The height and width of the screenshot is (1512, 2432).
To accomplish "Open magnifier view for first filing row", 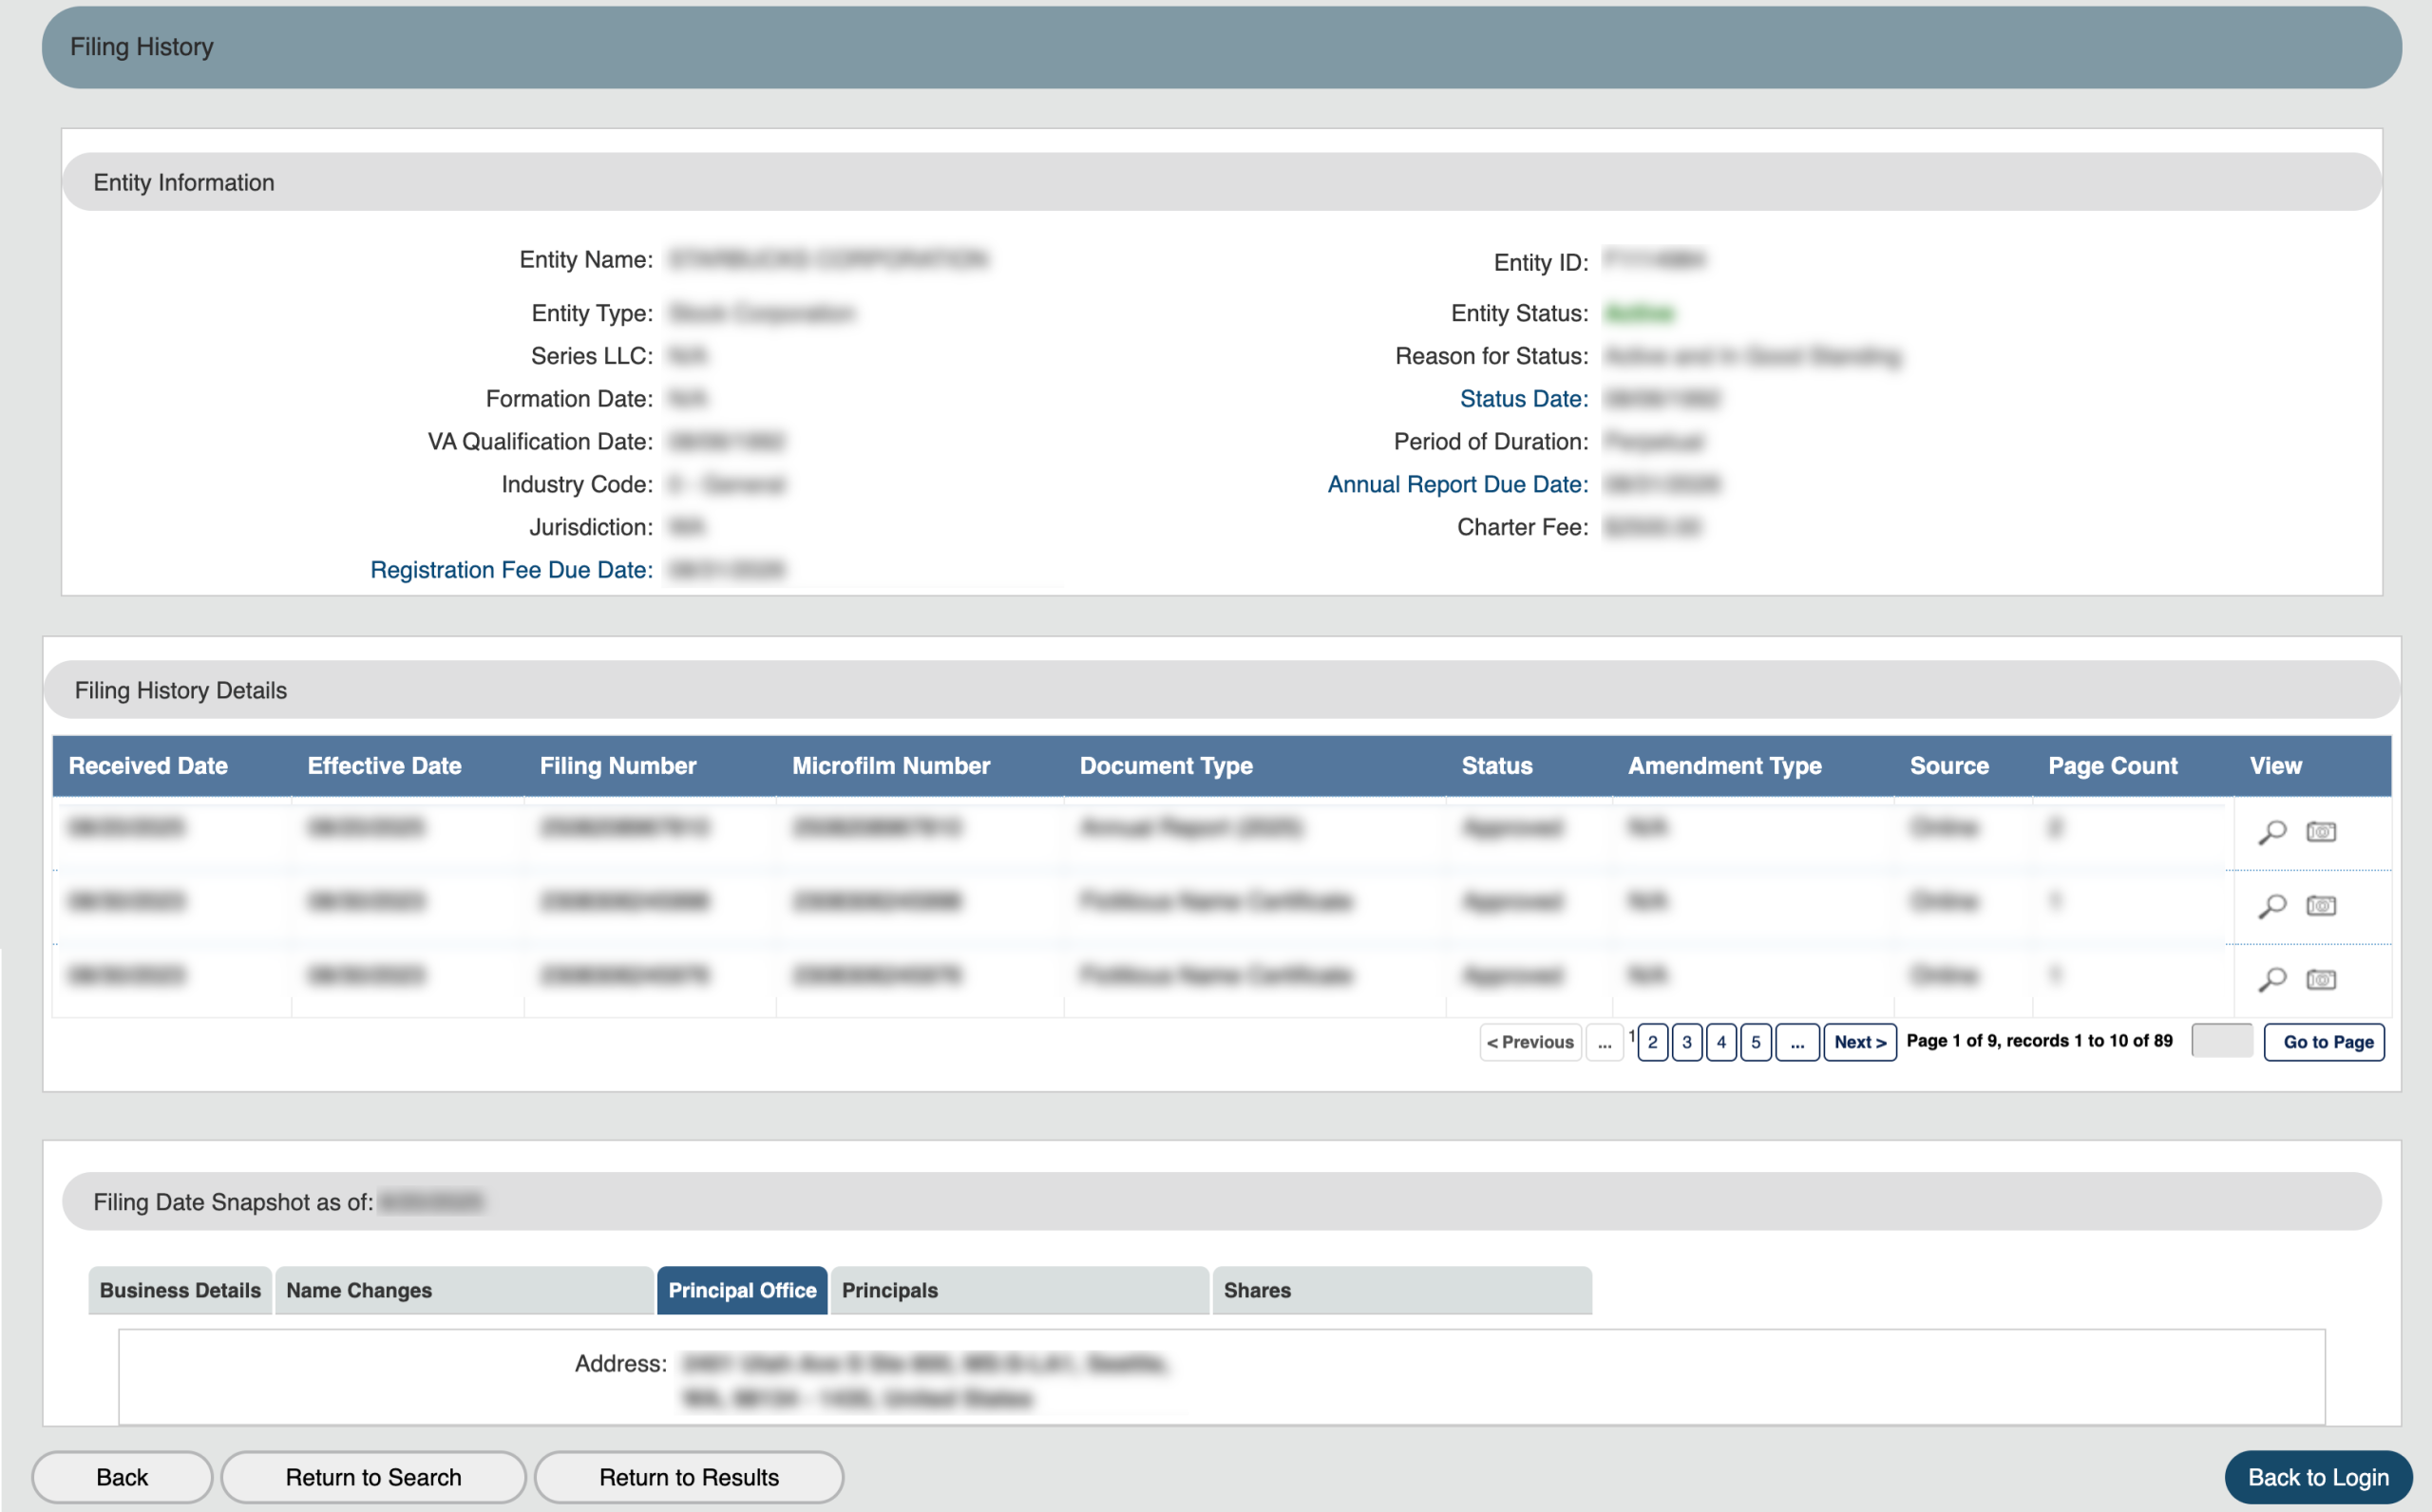I will (x=2272, y=832).
